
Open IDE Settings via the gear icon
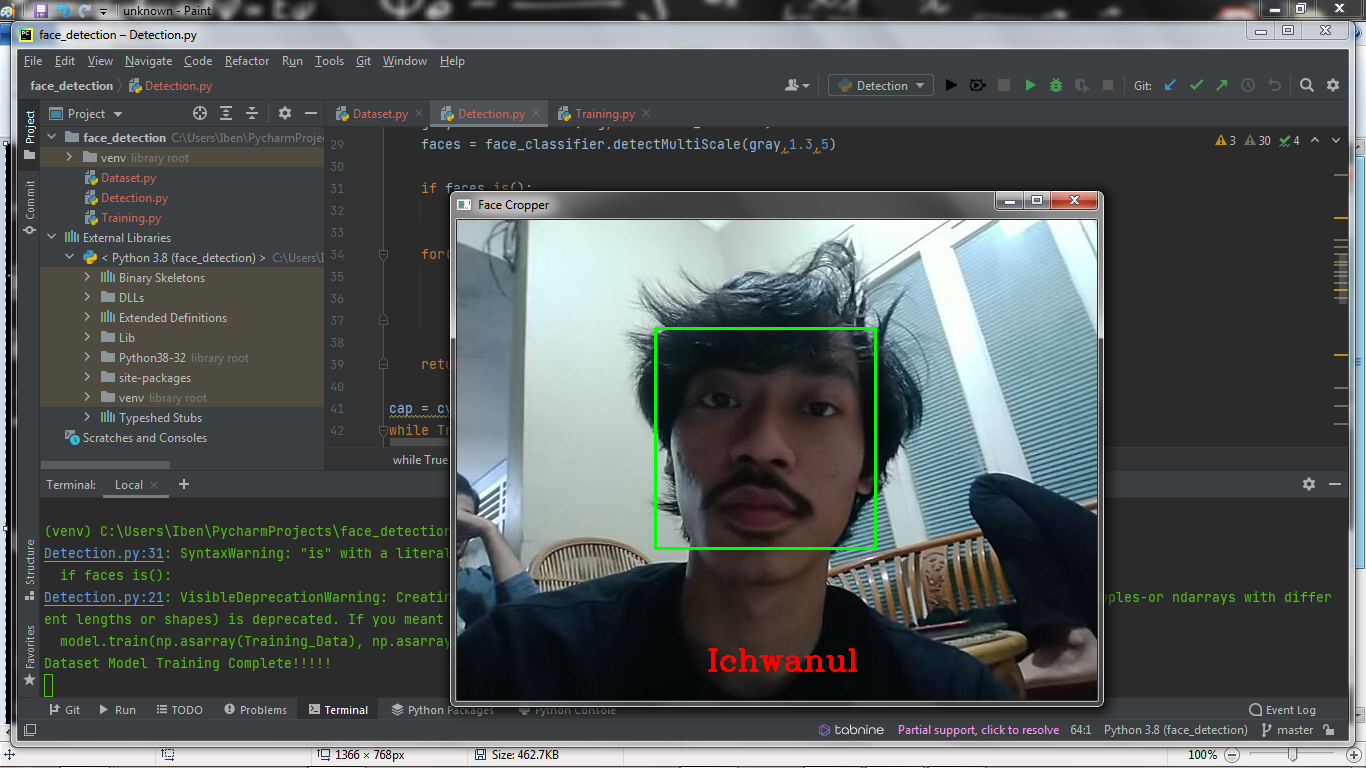pos(1333,85)
